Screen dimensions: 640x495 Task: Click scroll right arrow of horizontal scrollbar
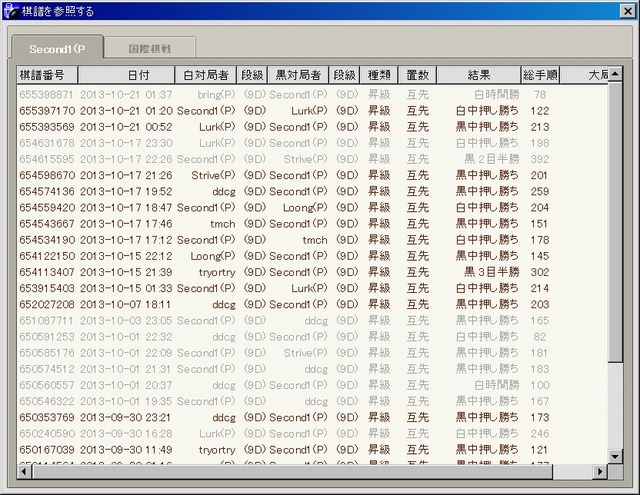(600, 471)
